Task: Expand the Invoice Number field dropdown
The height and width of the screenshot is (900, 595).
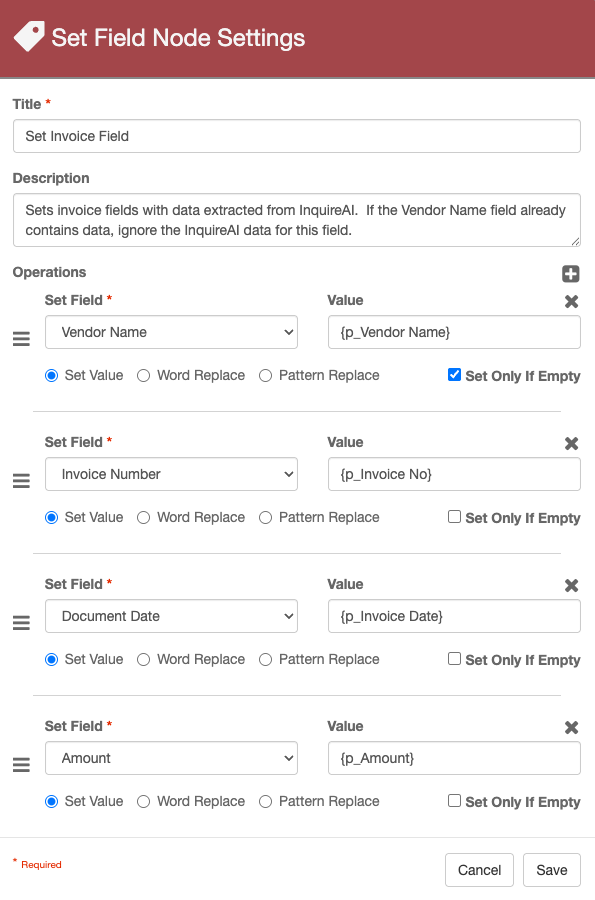Action: (172, 474)
